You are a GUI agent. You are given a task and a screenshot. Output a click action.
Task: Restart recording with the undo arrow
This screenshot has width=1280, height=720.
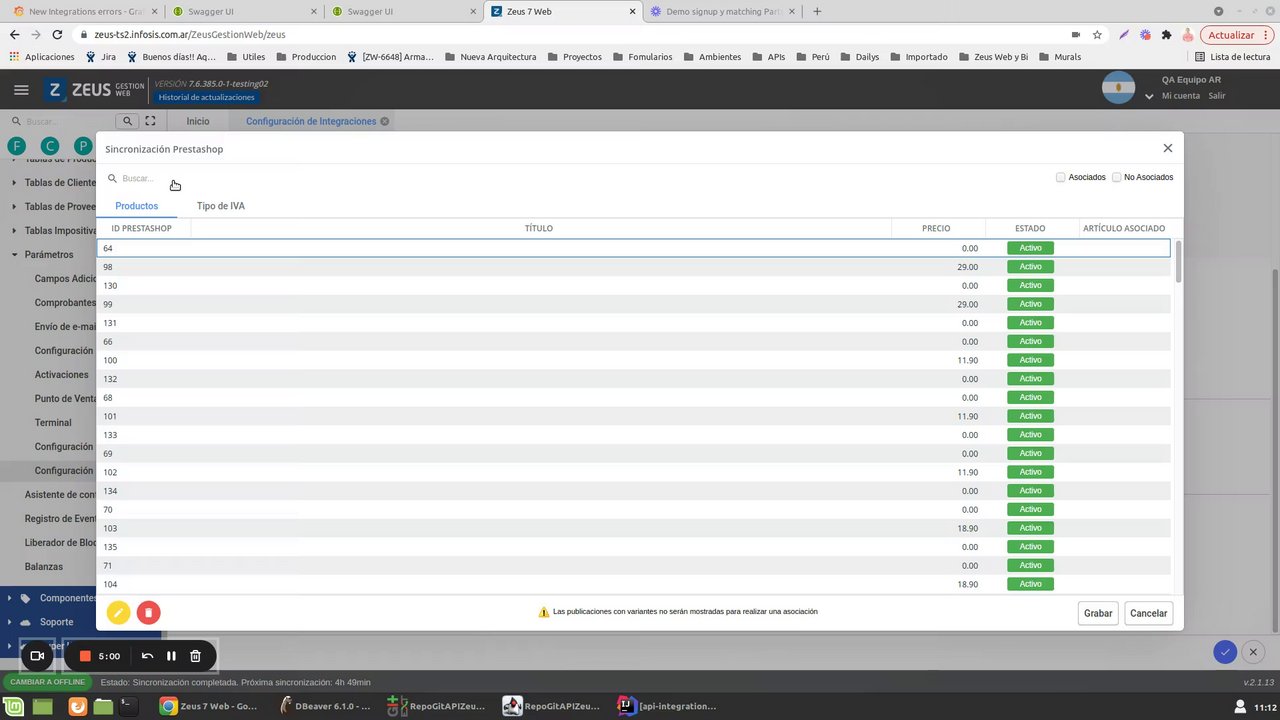(147, 656)
